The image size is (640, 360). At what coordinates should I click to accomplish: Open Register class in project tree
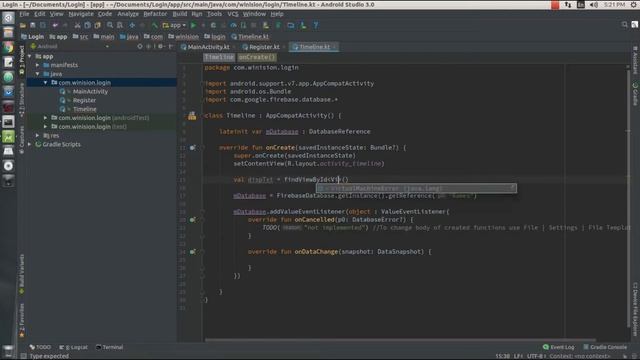[x=84, y=100]
